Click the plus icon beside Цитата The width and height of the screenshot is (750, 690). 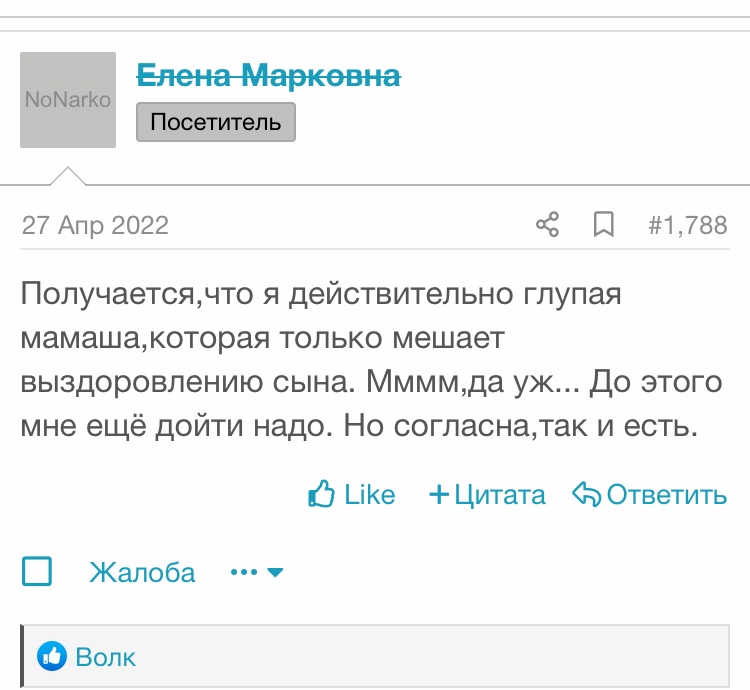pyautogui.click(x=438, y=494)
